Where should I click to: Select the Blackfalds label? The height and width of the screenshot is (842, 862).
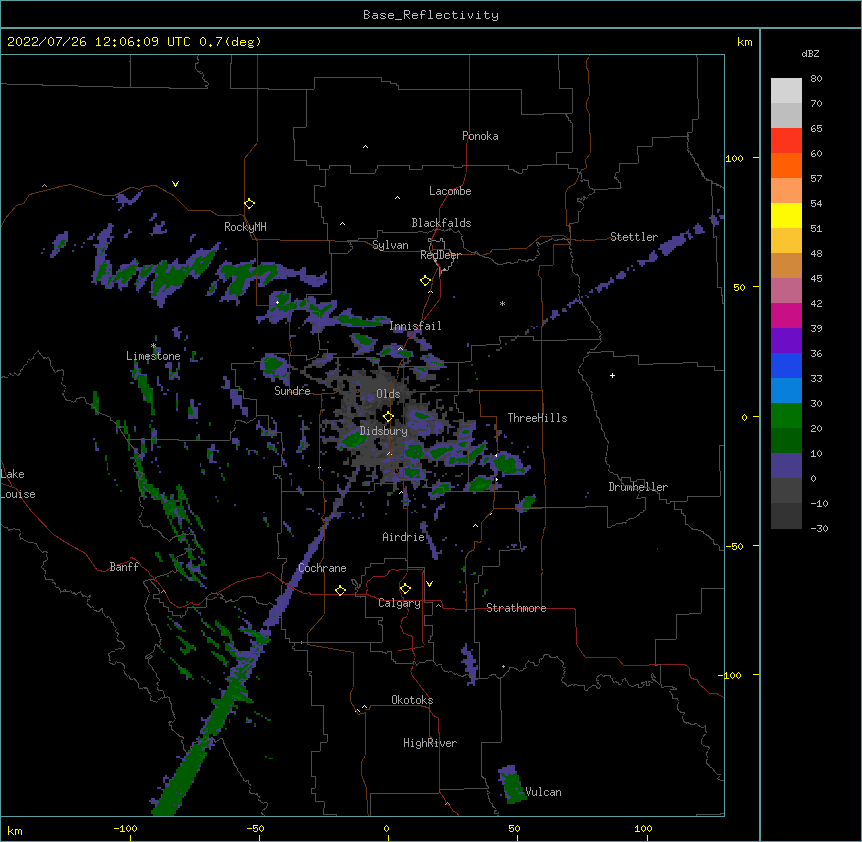(441, 223)
